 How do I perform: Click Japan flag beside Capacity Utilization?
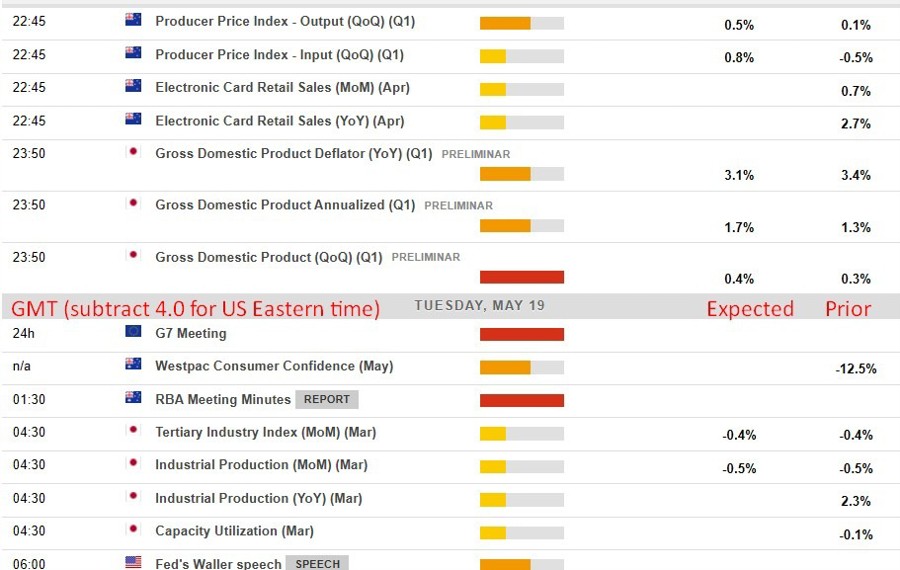pos(133,529)
